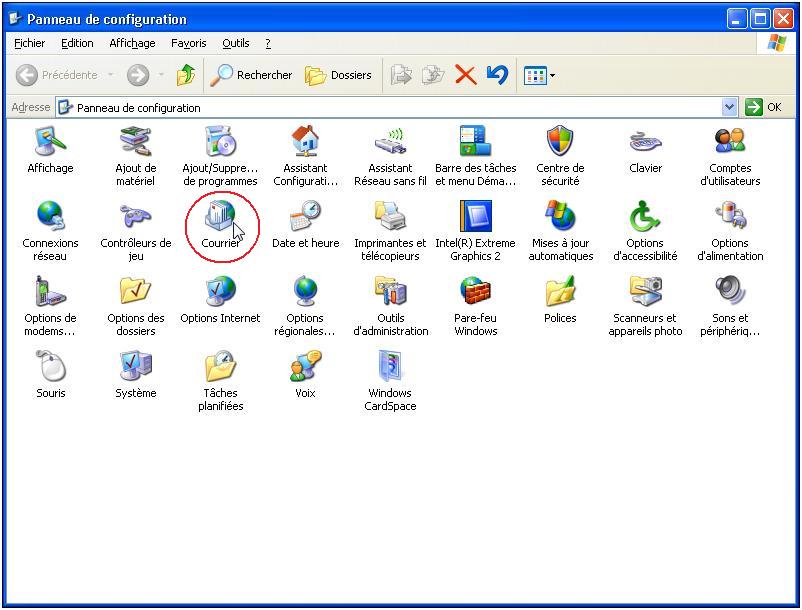Select Imprimantes et télécopieurs icon
802x610 pixels.
pos(390,216)
